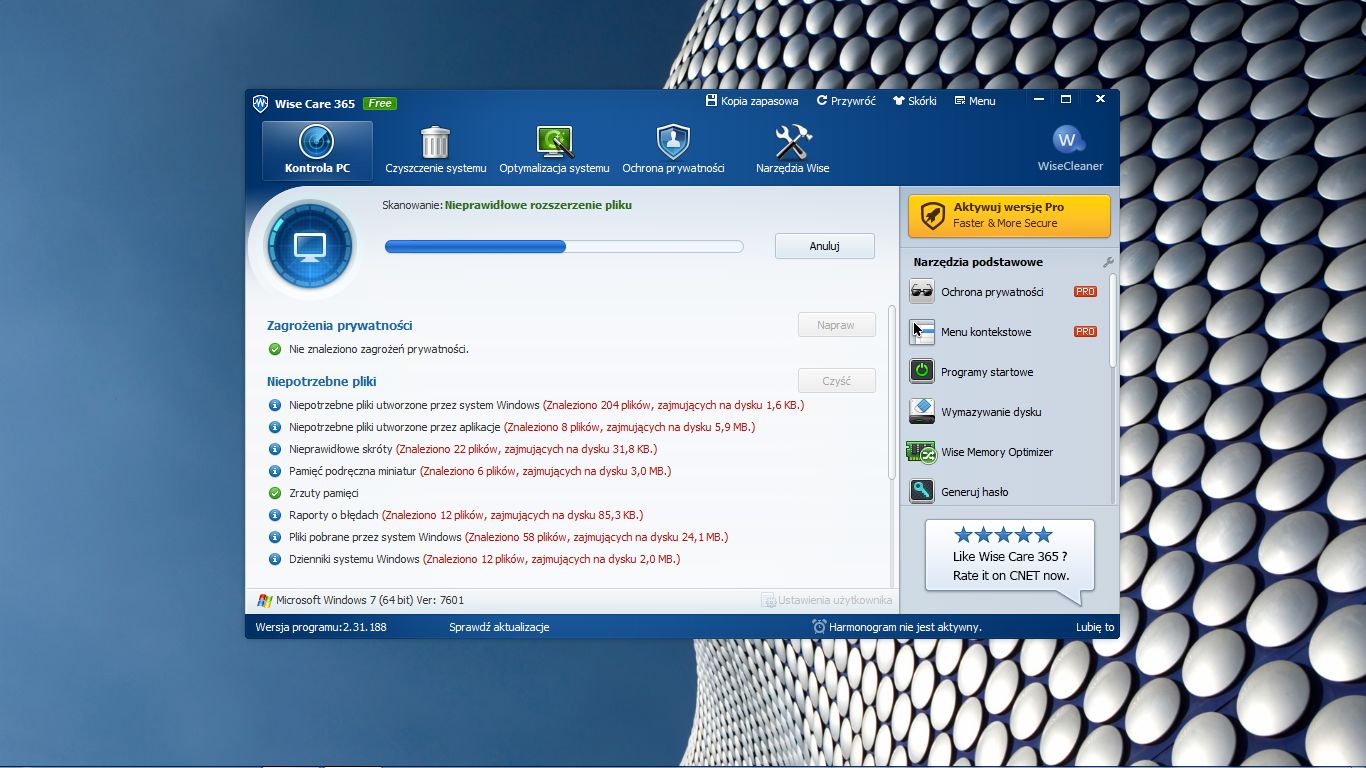
Task: Click the info icon for Niepotrzebne pliki utworzone przez system Windows
Action: [x=275, y=405]
